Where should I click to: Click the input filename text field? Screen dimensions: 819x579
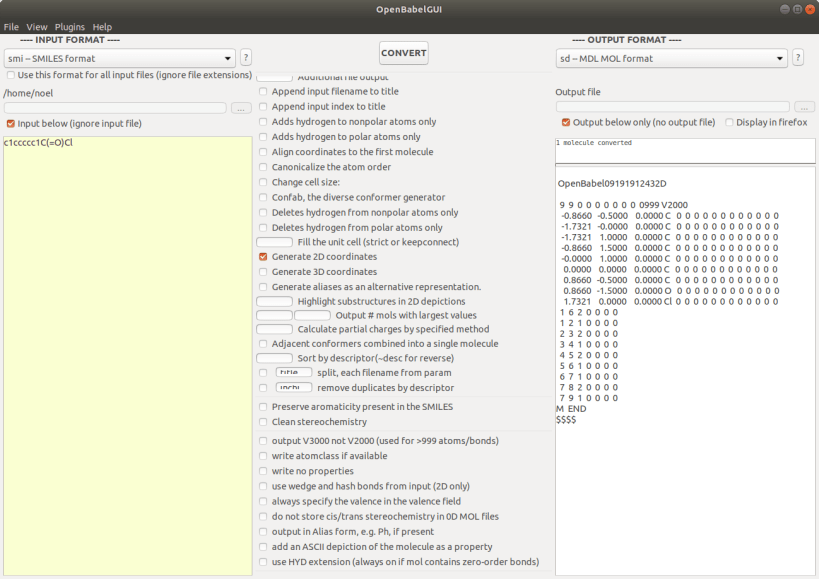(115, 108)
